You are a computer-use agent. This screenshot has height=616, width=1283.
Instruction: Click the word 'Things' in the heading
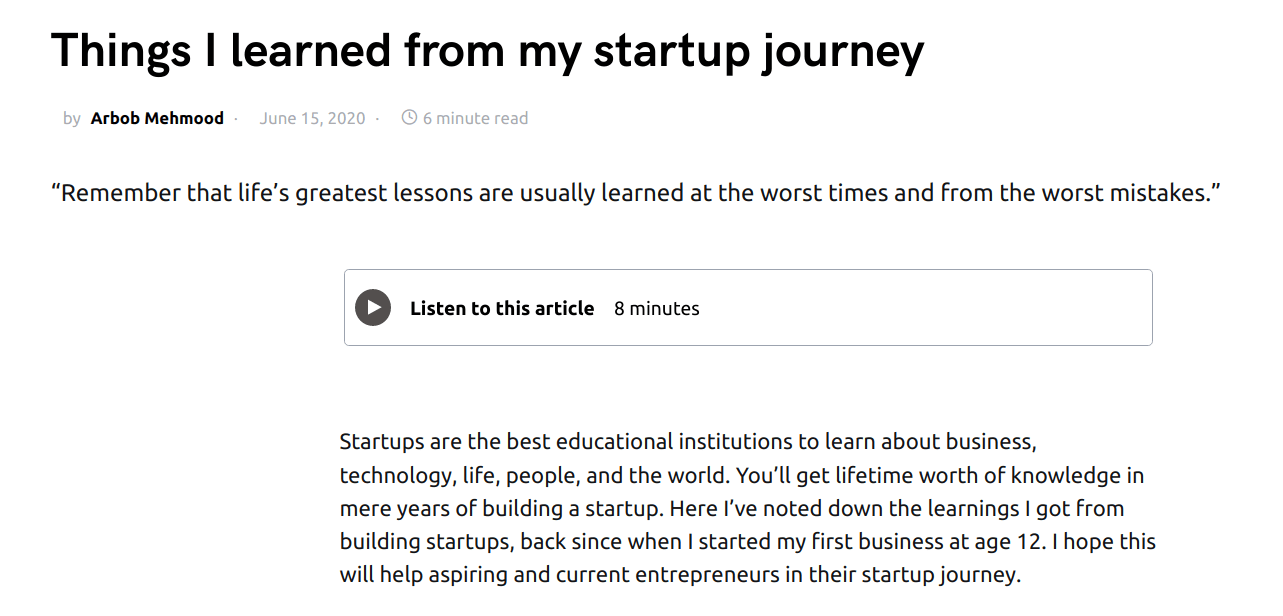pos(119,50)
